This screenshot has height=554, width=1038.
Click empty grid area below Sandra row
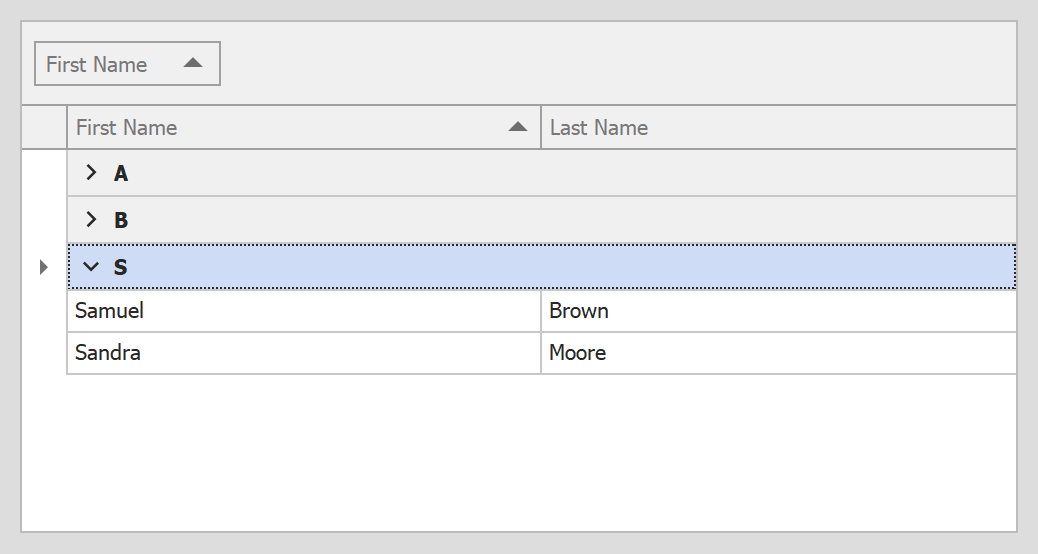click(500, 450)
